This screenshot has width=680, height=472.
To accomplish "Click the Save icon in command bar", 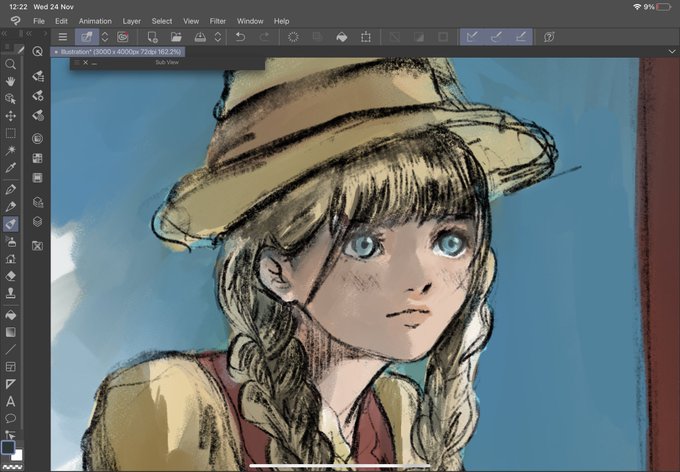I will tap(200, 37).
